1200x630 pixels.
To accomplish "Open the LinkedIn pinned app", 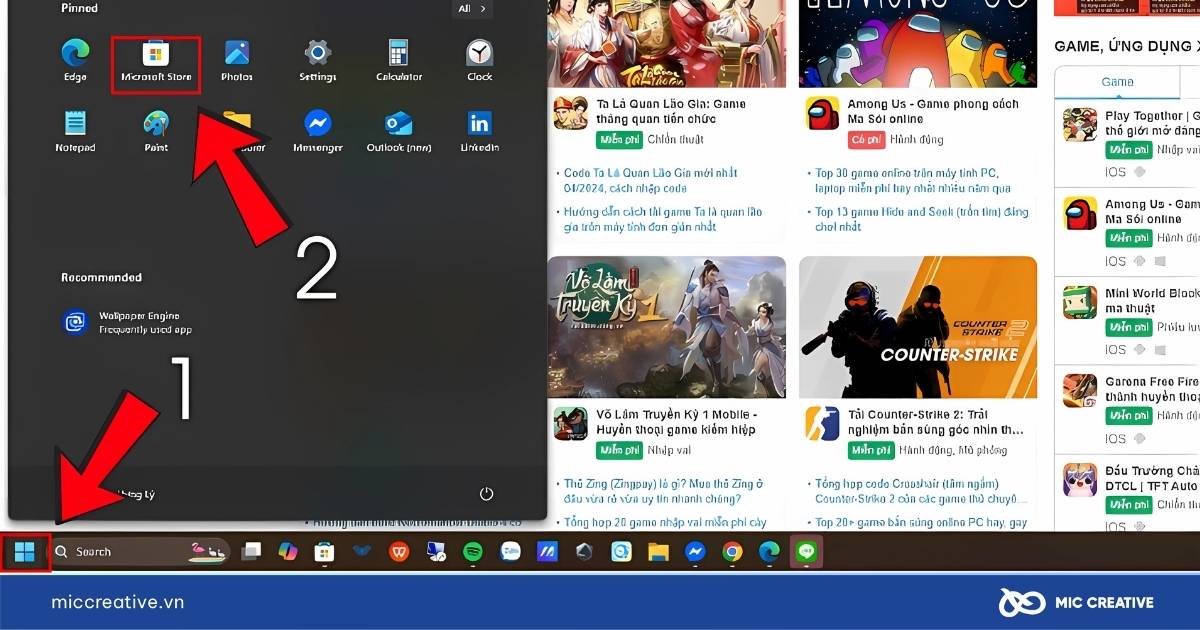I will pyautogui.click(x=479, y=132).
